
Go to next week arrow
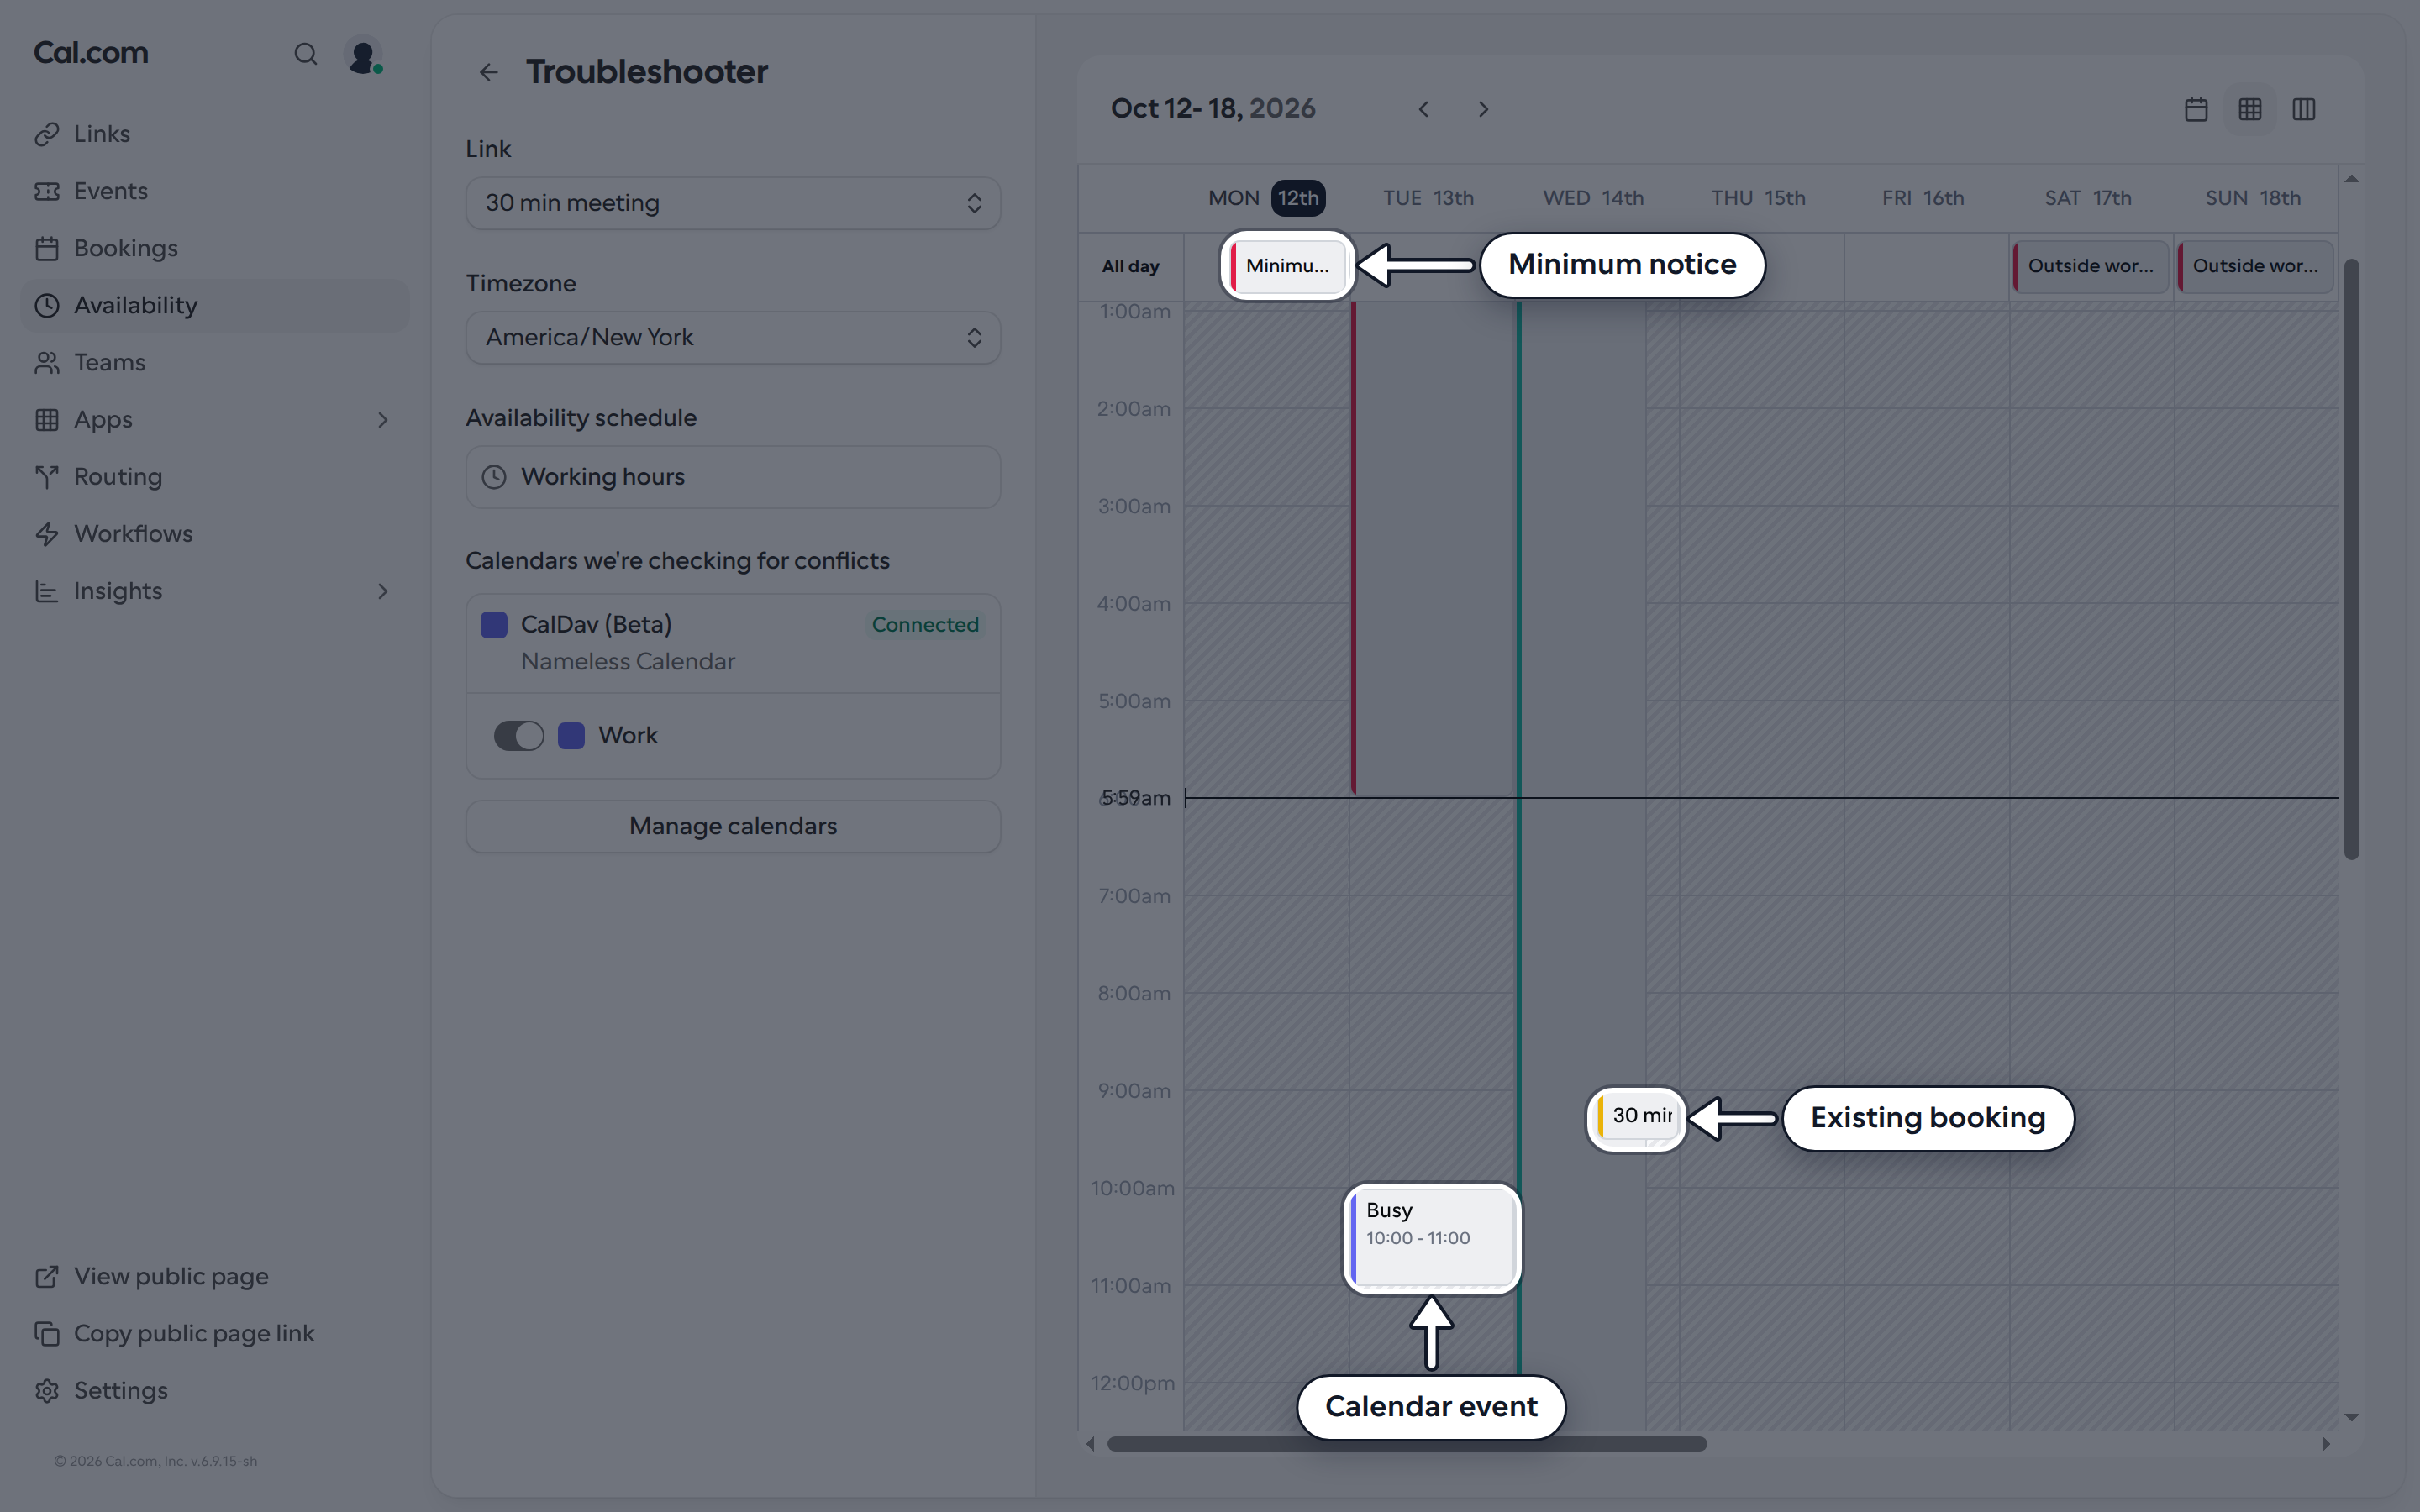[1483, 109]
